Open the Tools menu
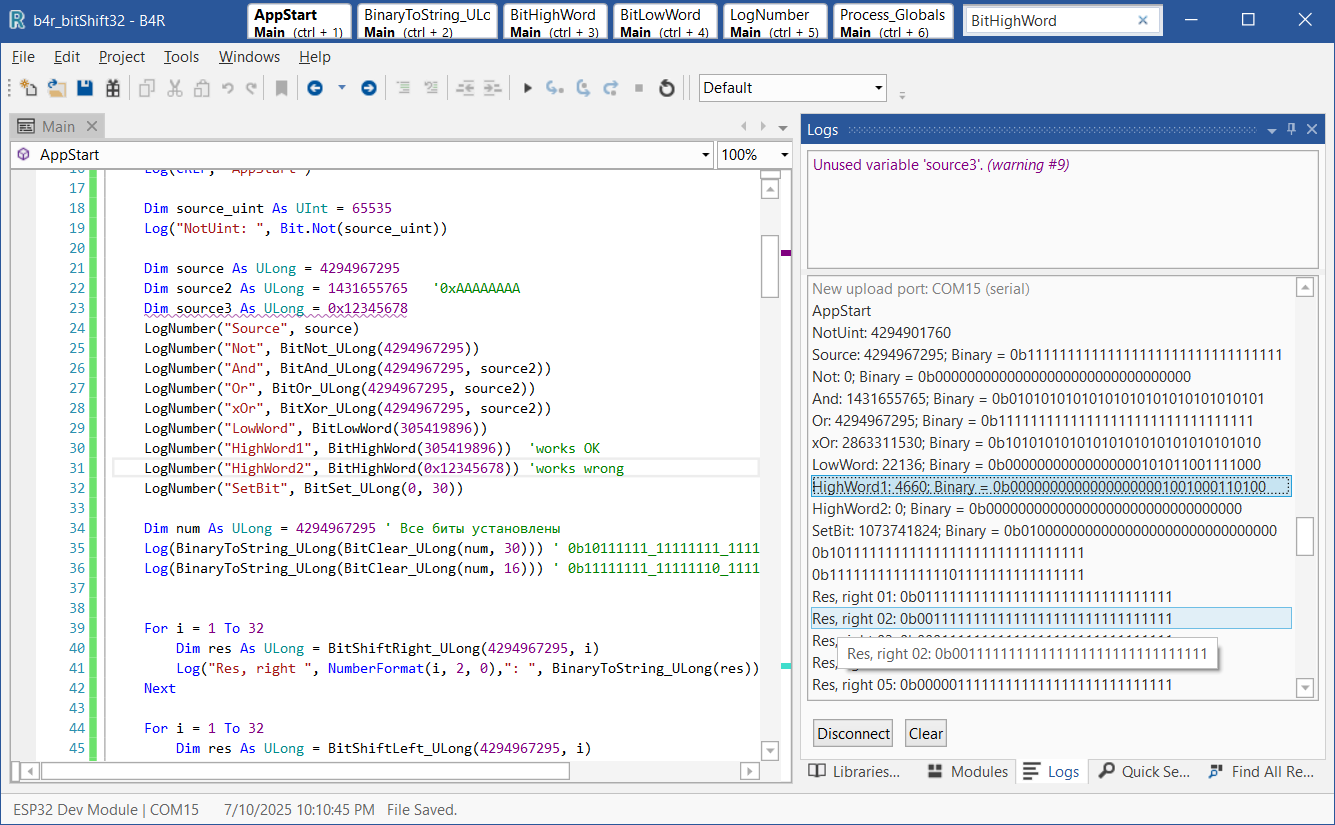Screen dimensions: 1335x825 [x=181, y=57]
